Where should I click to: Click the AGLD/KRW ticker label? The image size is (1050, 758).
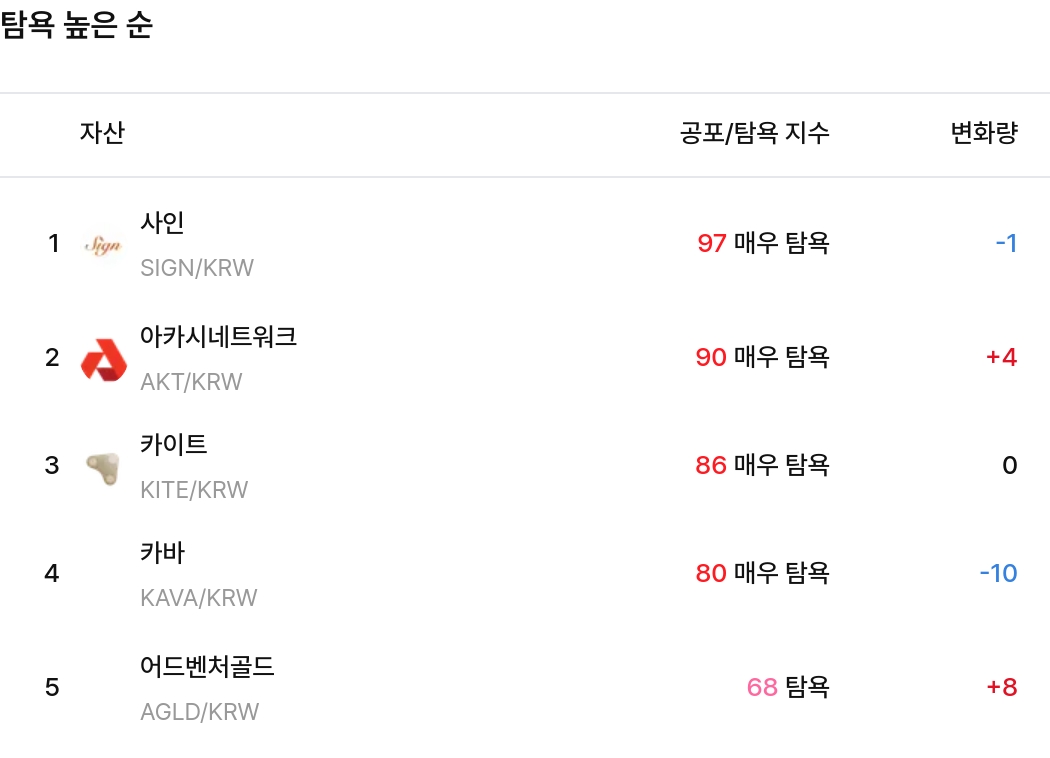click(x=199, y=712)
